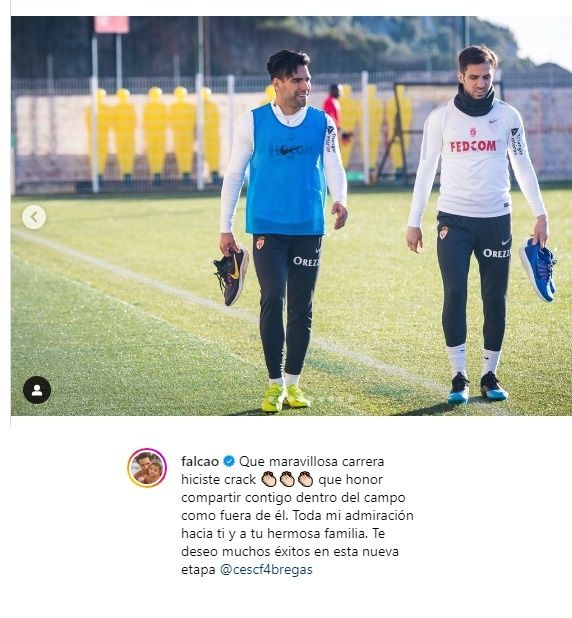The image size is (572, 618).
Task: Open the falcao username link
Action: point(200,461)
